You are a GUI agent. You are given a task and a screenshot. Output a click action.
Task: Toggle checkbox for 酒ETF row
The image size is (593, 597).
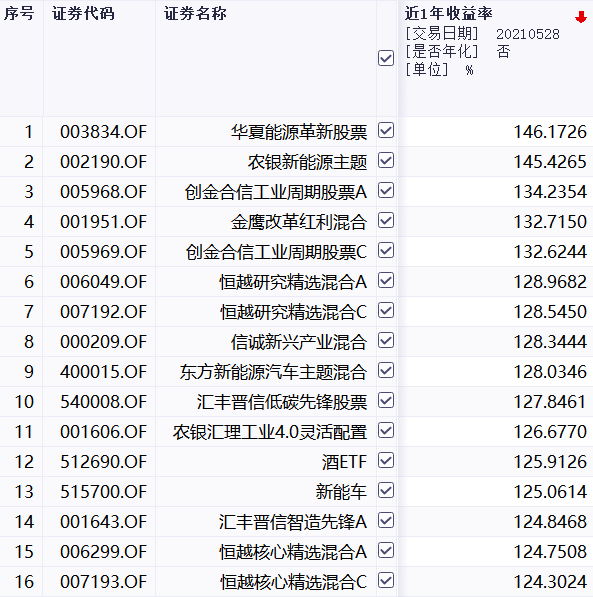pyautogui.click(x=386, y=461)
